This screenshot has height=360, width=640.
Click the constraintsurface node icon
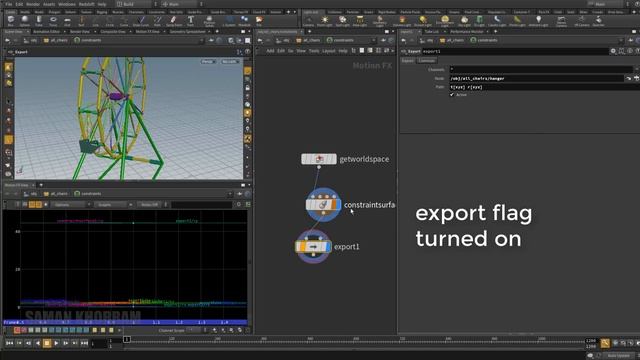[x=323, y=204]
